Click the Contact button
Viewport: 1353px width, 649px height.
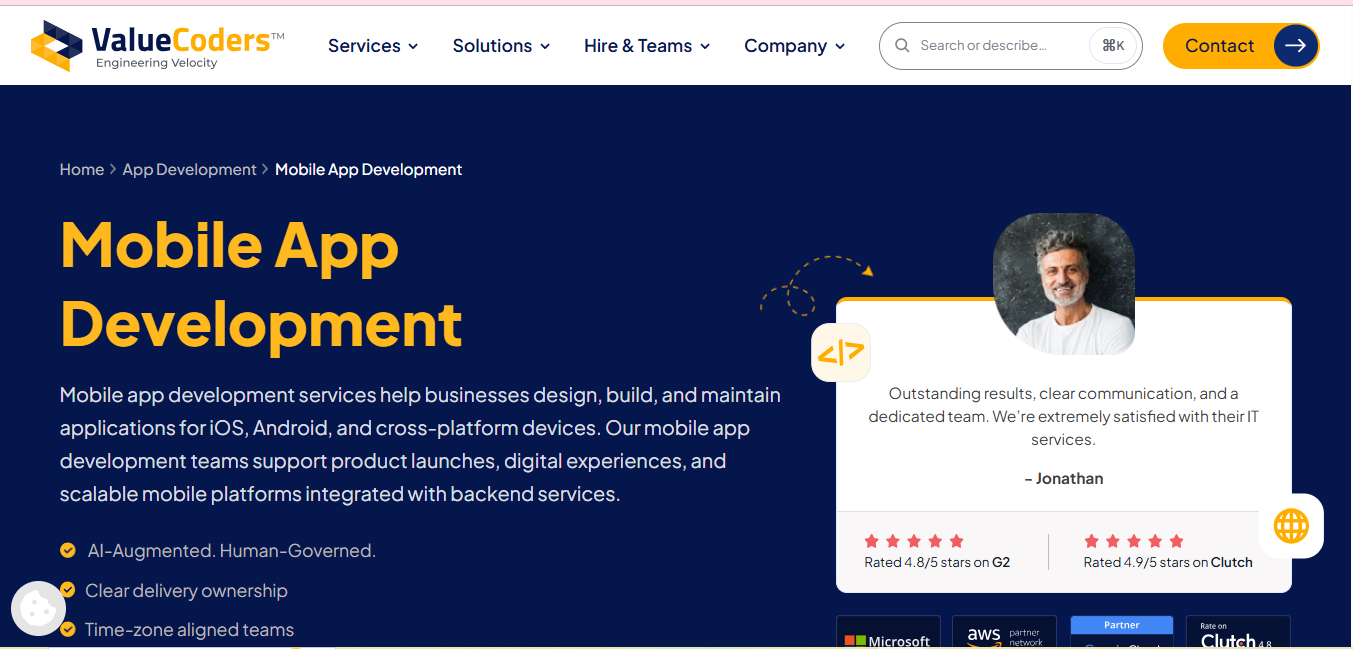[x=1241, y=46]
